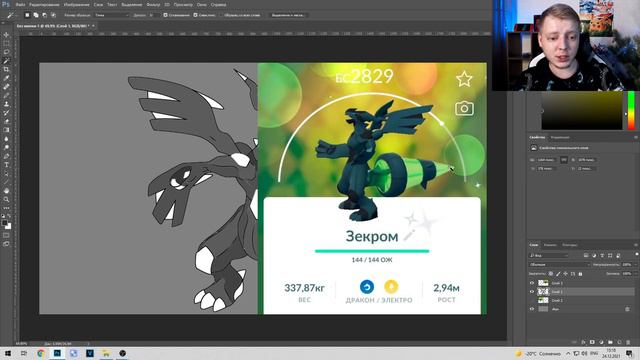The height and width of the screenshot is (360, 640).
Task: Click the Выделение и маска button
Action: click(288, 15)
